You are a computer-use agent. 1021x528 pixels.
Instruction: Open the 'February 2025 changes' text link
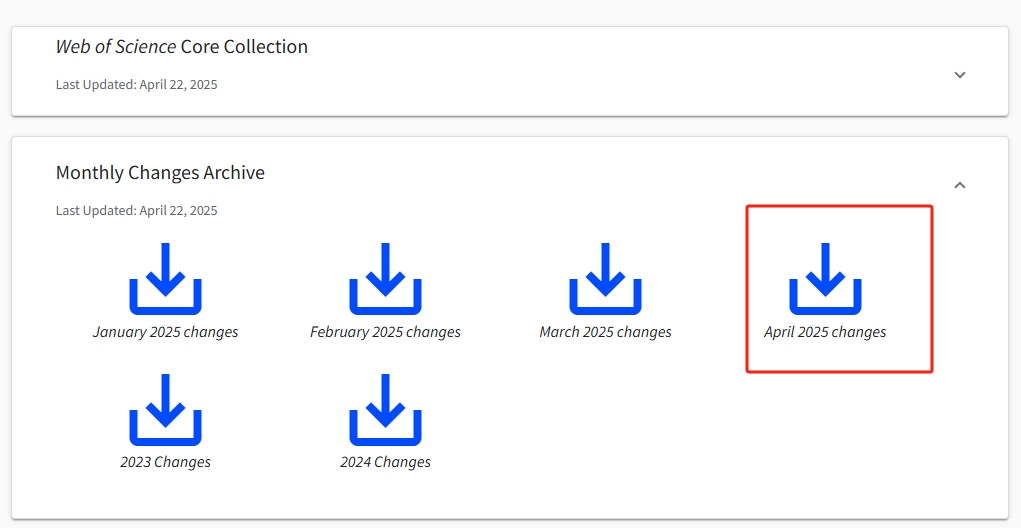pos(385,332)
